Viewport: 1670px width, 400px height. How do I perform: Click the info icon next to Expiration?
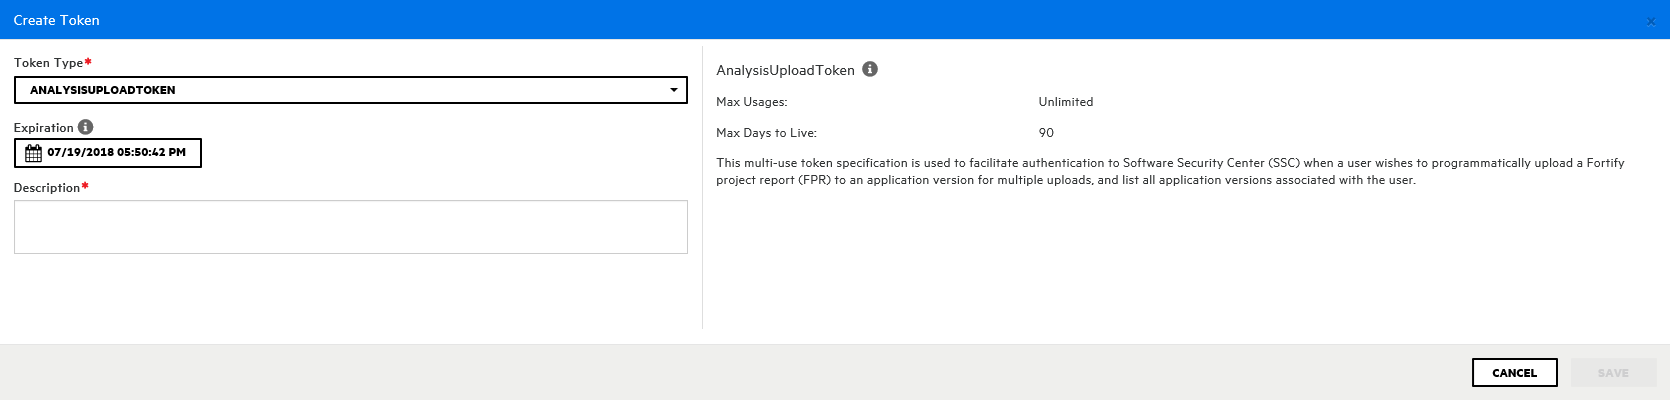pyautogui.click(x=86, y=127)
